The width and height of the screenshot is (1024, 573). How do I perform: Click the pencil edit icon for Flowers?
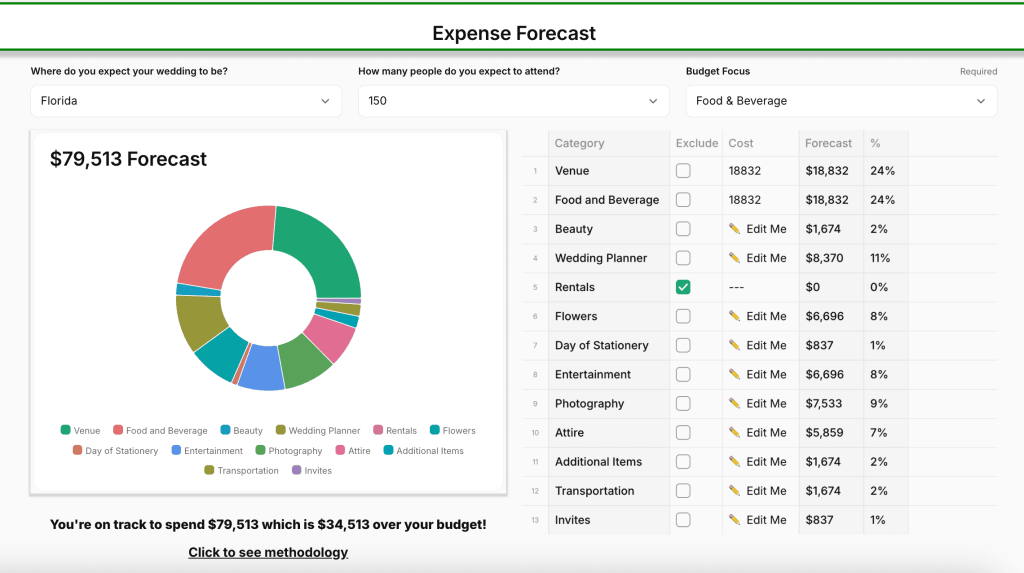coord(735,316)
